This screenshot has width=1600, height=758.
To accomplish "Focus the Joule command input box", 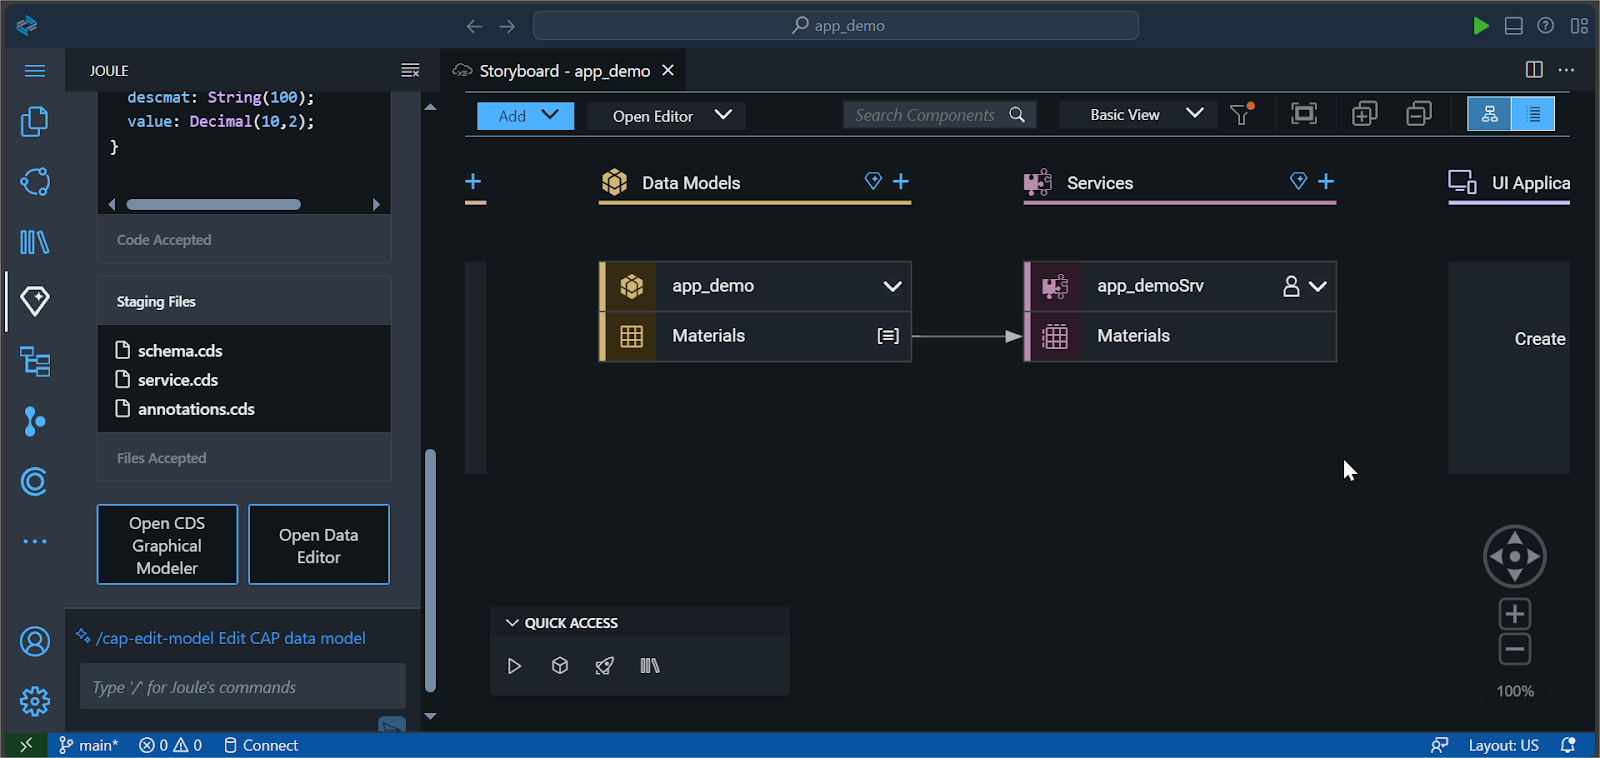I will (x=243, y=687).
